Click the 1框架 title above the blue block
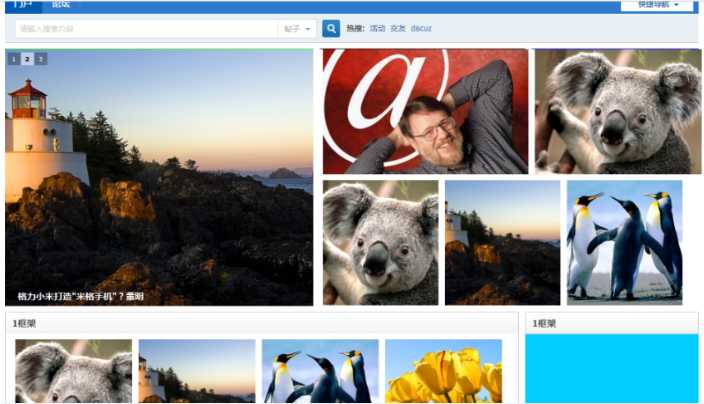 544,323
